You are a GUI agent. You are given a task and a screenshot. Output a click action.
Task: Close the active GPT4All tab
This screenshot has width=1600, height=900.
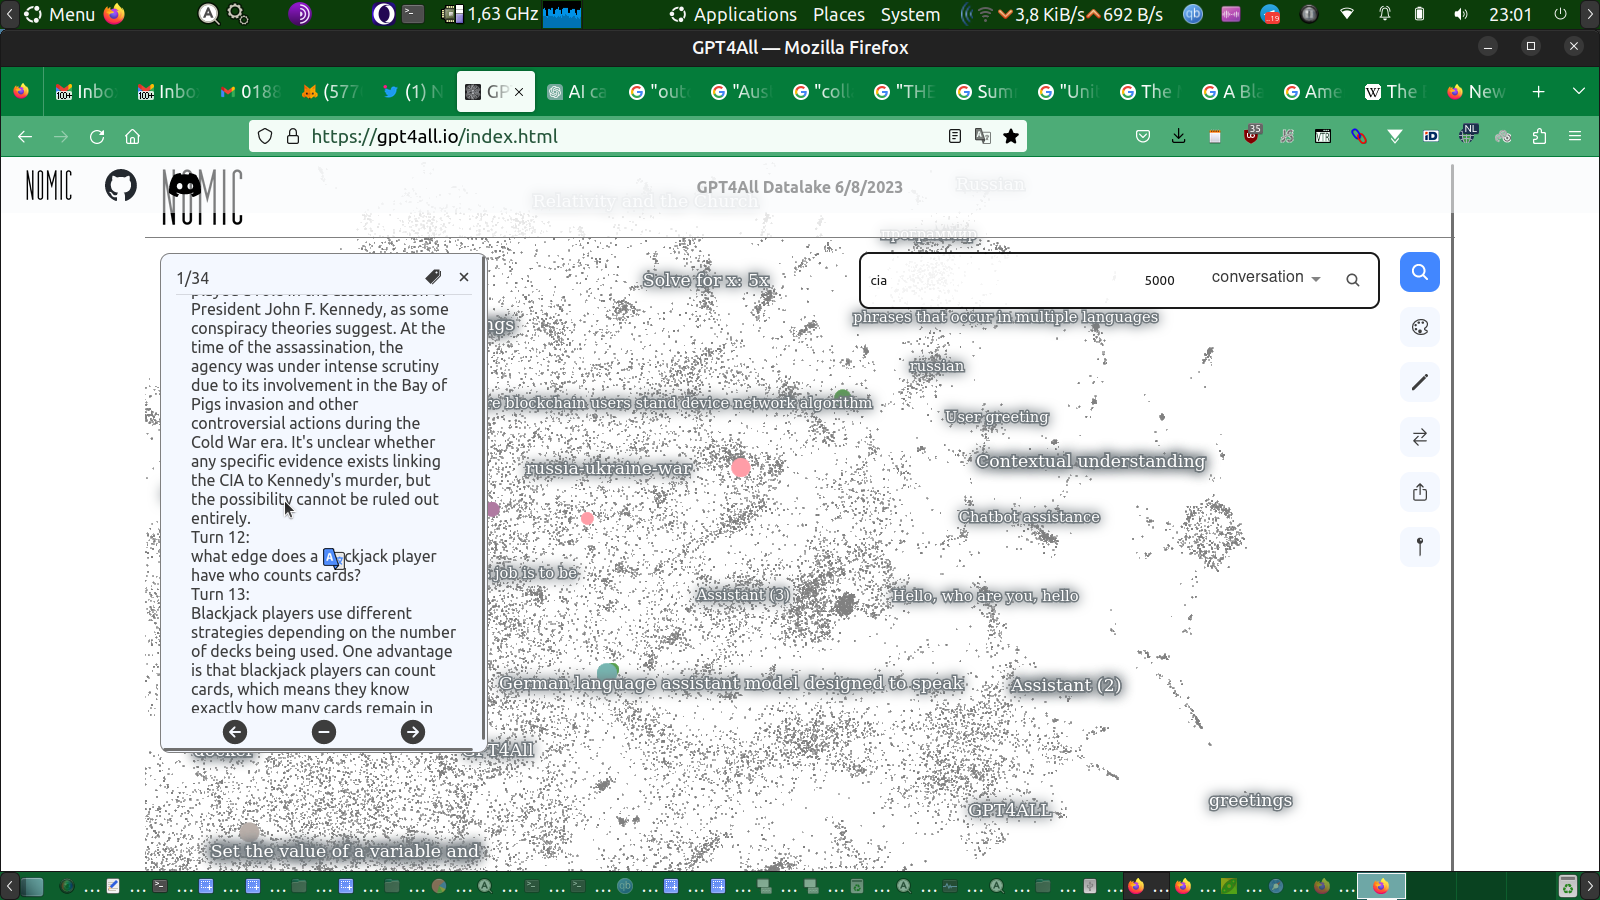(519, 92)
